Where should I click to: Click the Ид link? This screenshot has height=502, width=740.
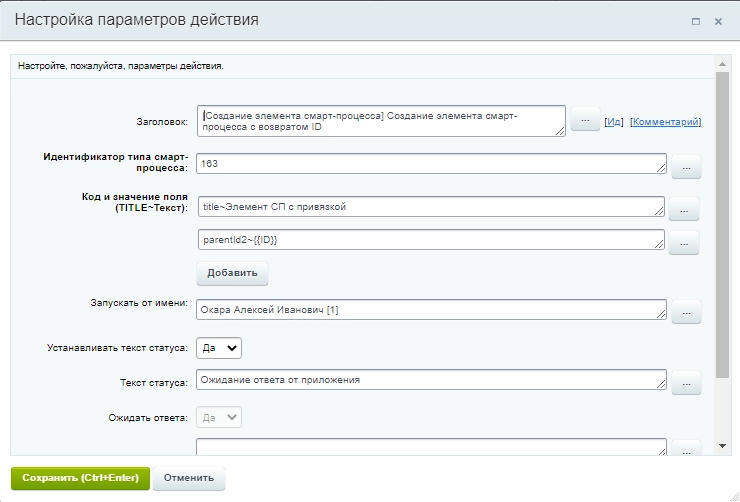(x=614, y=122)
